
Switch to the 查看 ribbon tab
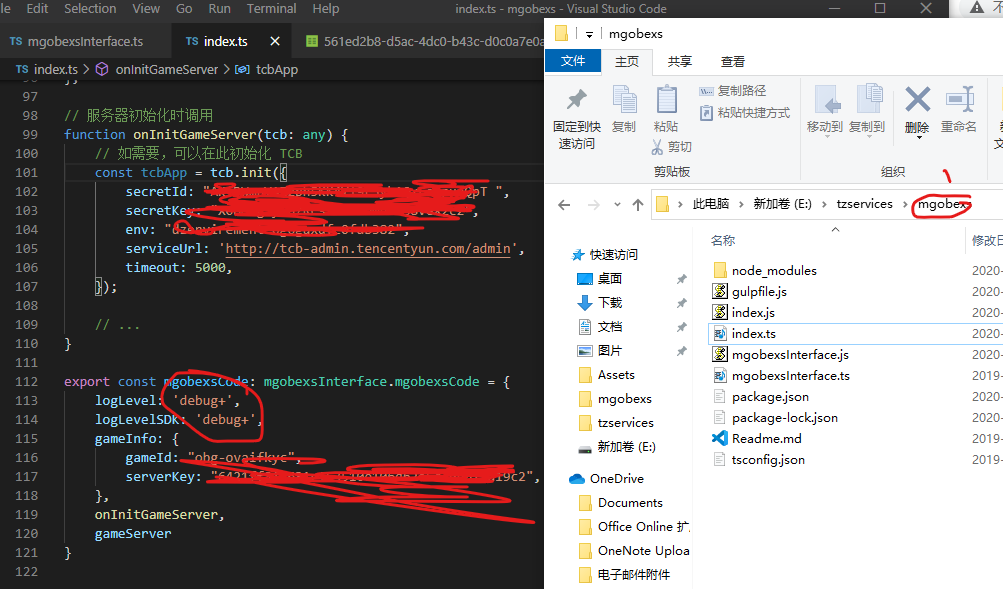[x=733, y=61]
